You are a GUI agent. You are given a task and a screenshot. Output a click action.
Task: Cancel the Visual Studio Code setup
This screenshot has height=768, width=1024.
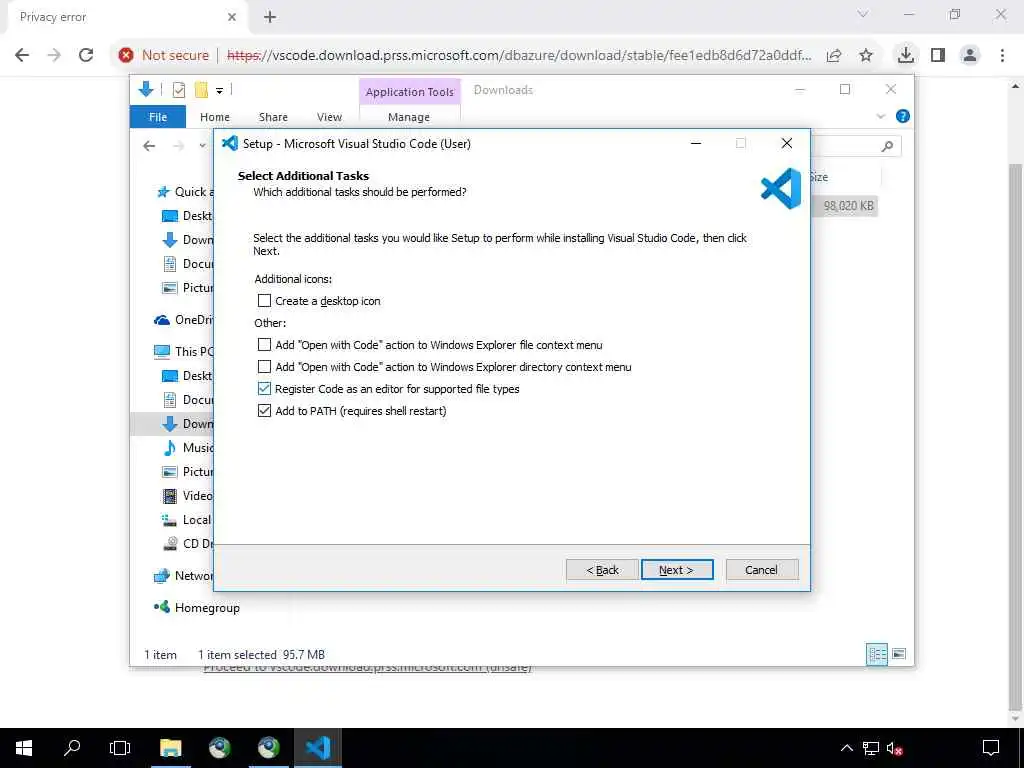tap(761, 569)
